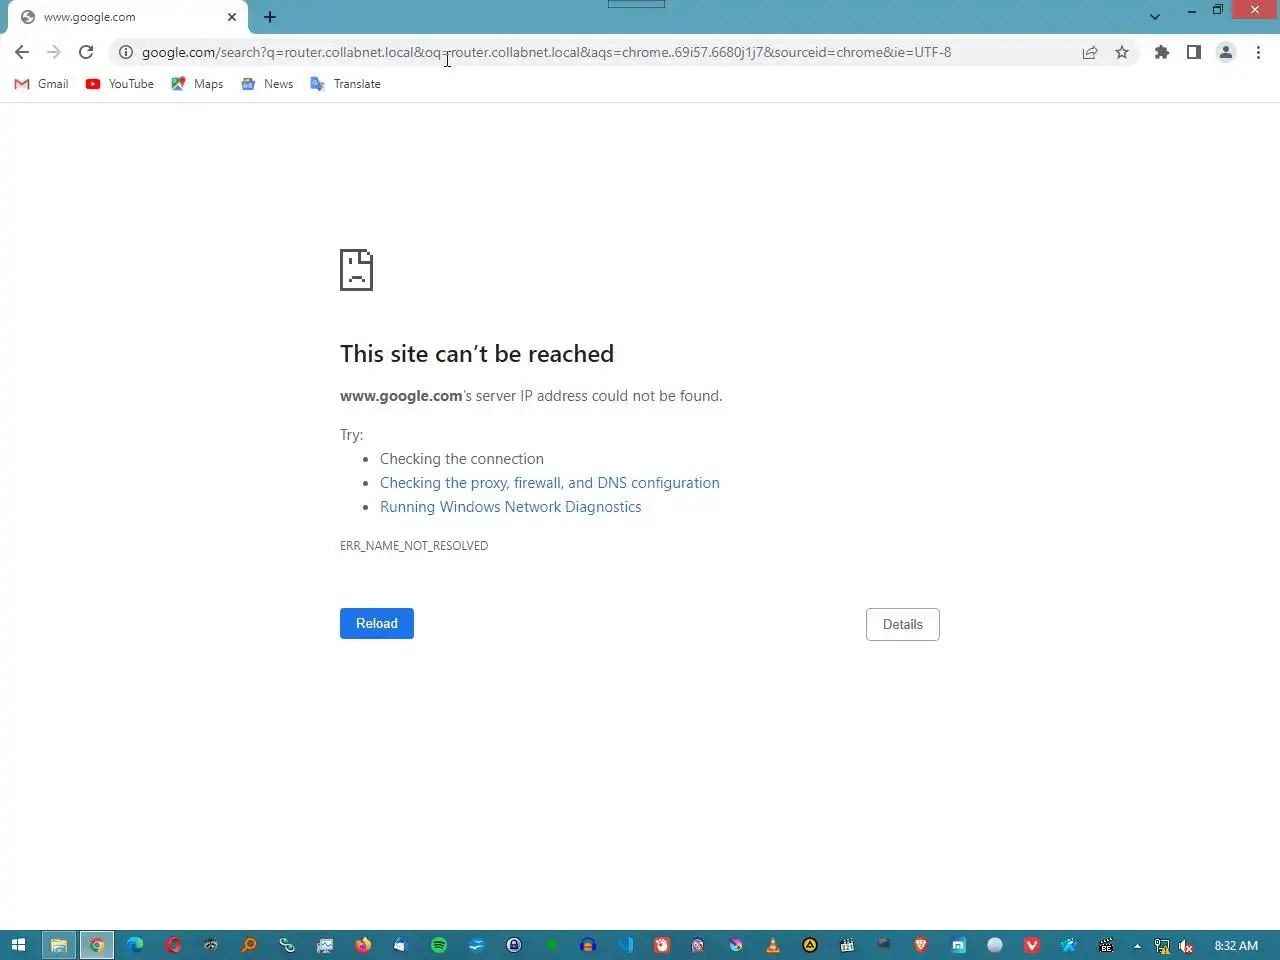Share this page icon in address bar
This screenshot has height=960, width=1280.
pos(1090,52)
